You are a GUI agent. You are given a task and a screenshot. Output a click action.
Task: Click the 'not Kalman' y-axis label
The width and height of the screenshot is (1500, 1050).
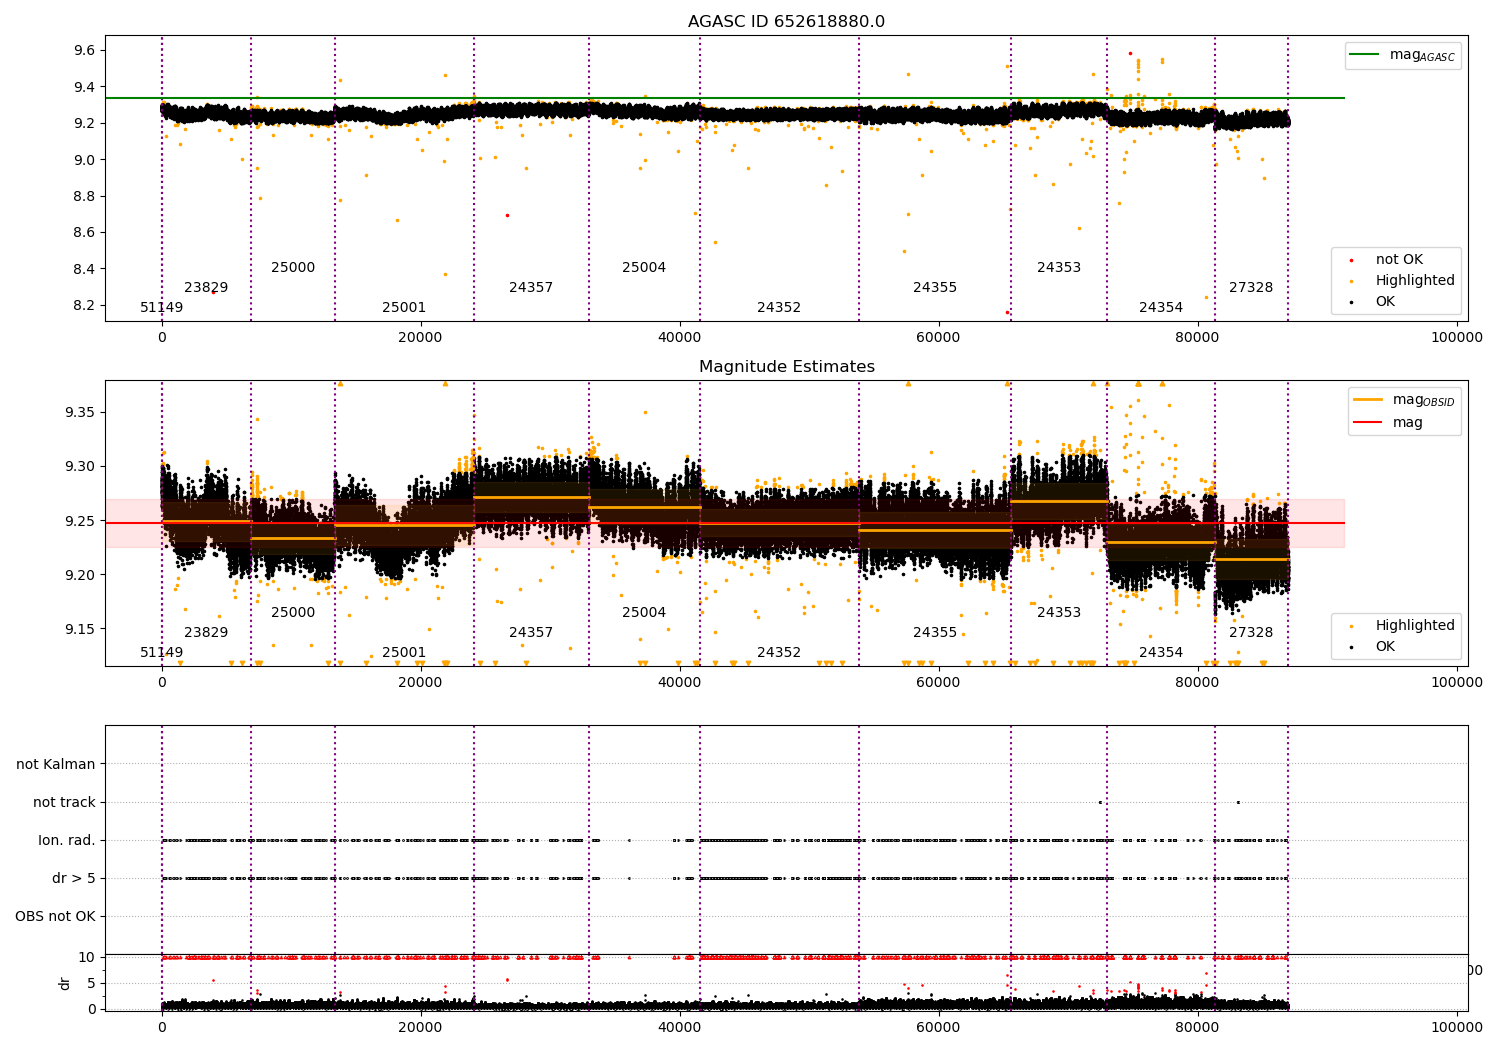coord(56,764)
